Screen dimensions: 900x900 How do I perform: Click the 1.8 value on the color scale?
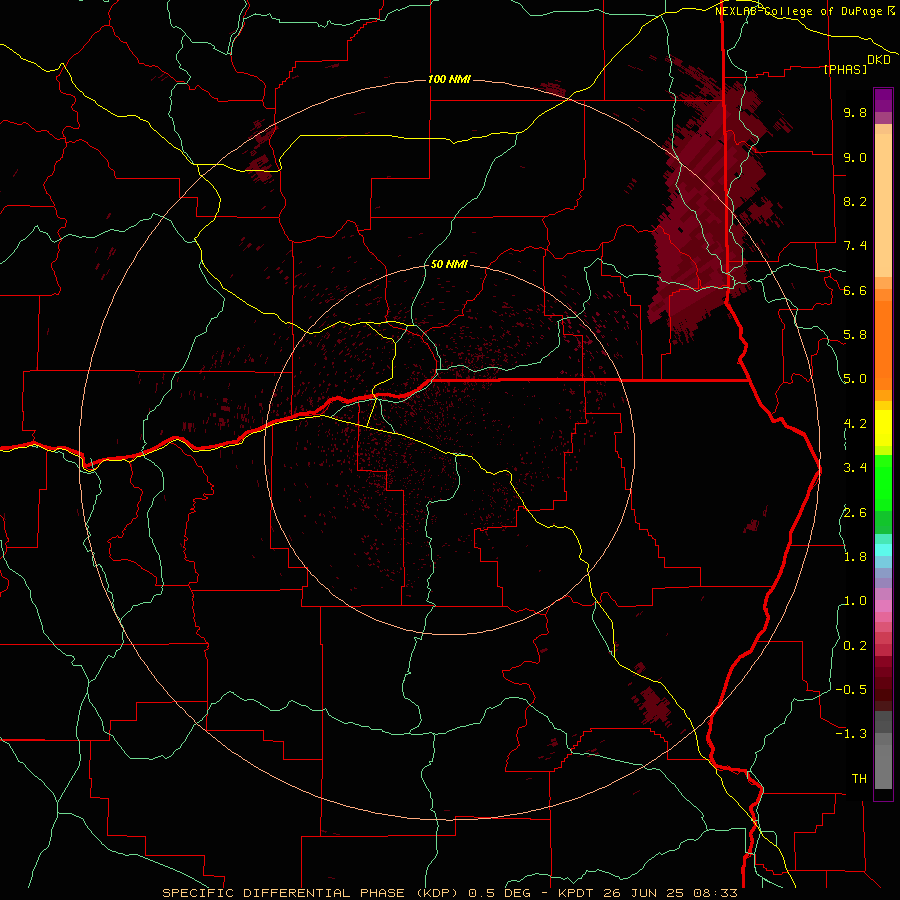(x=855, y=557)
